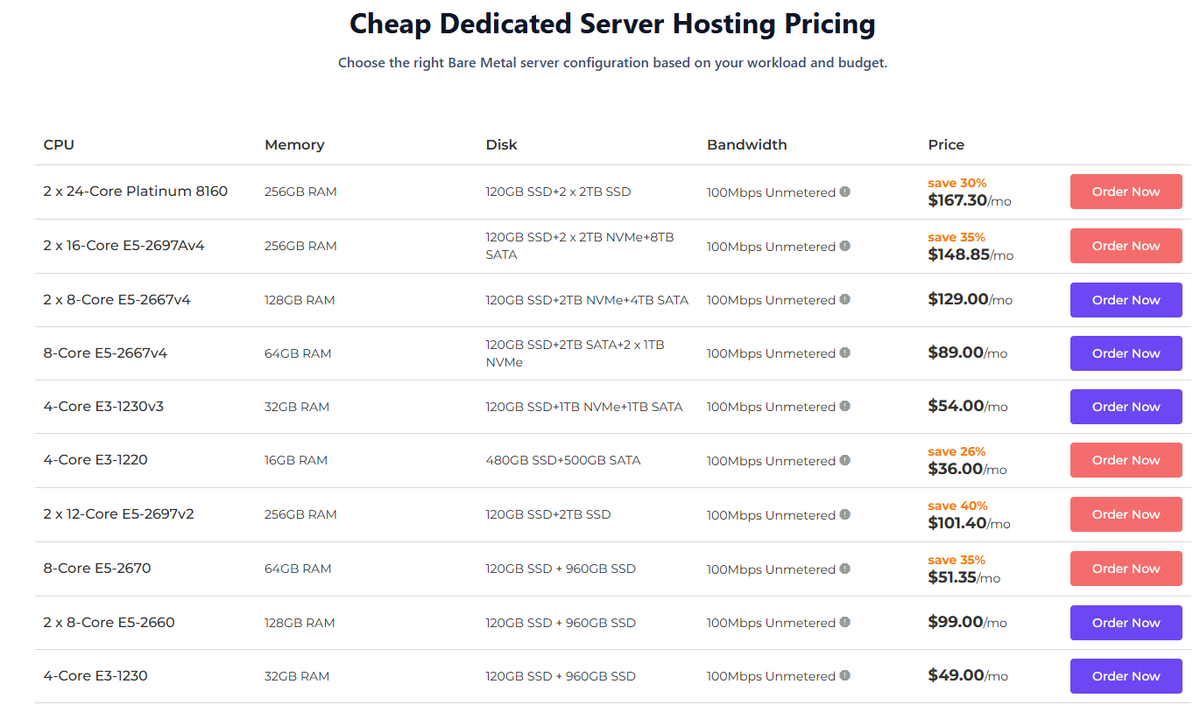
Task: Click the Memory column header
Action: pos(294,145)
